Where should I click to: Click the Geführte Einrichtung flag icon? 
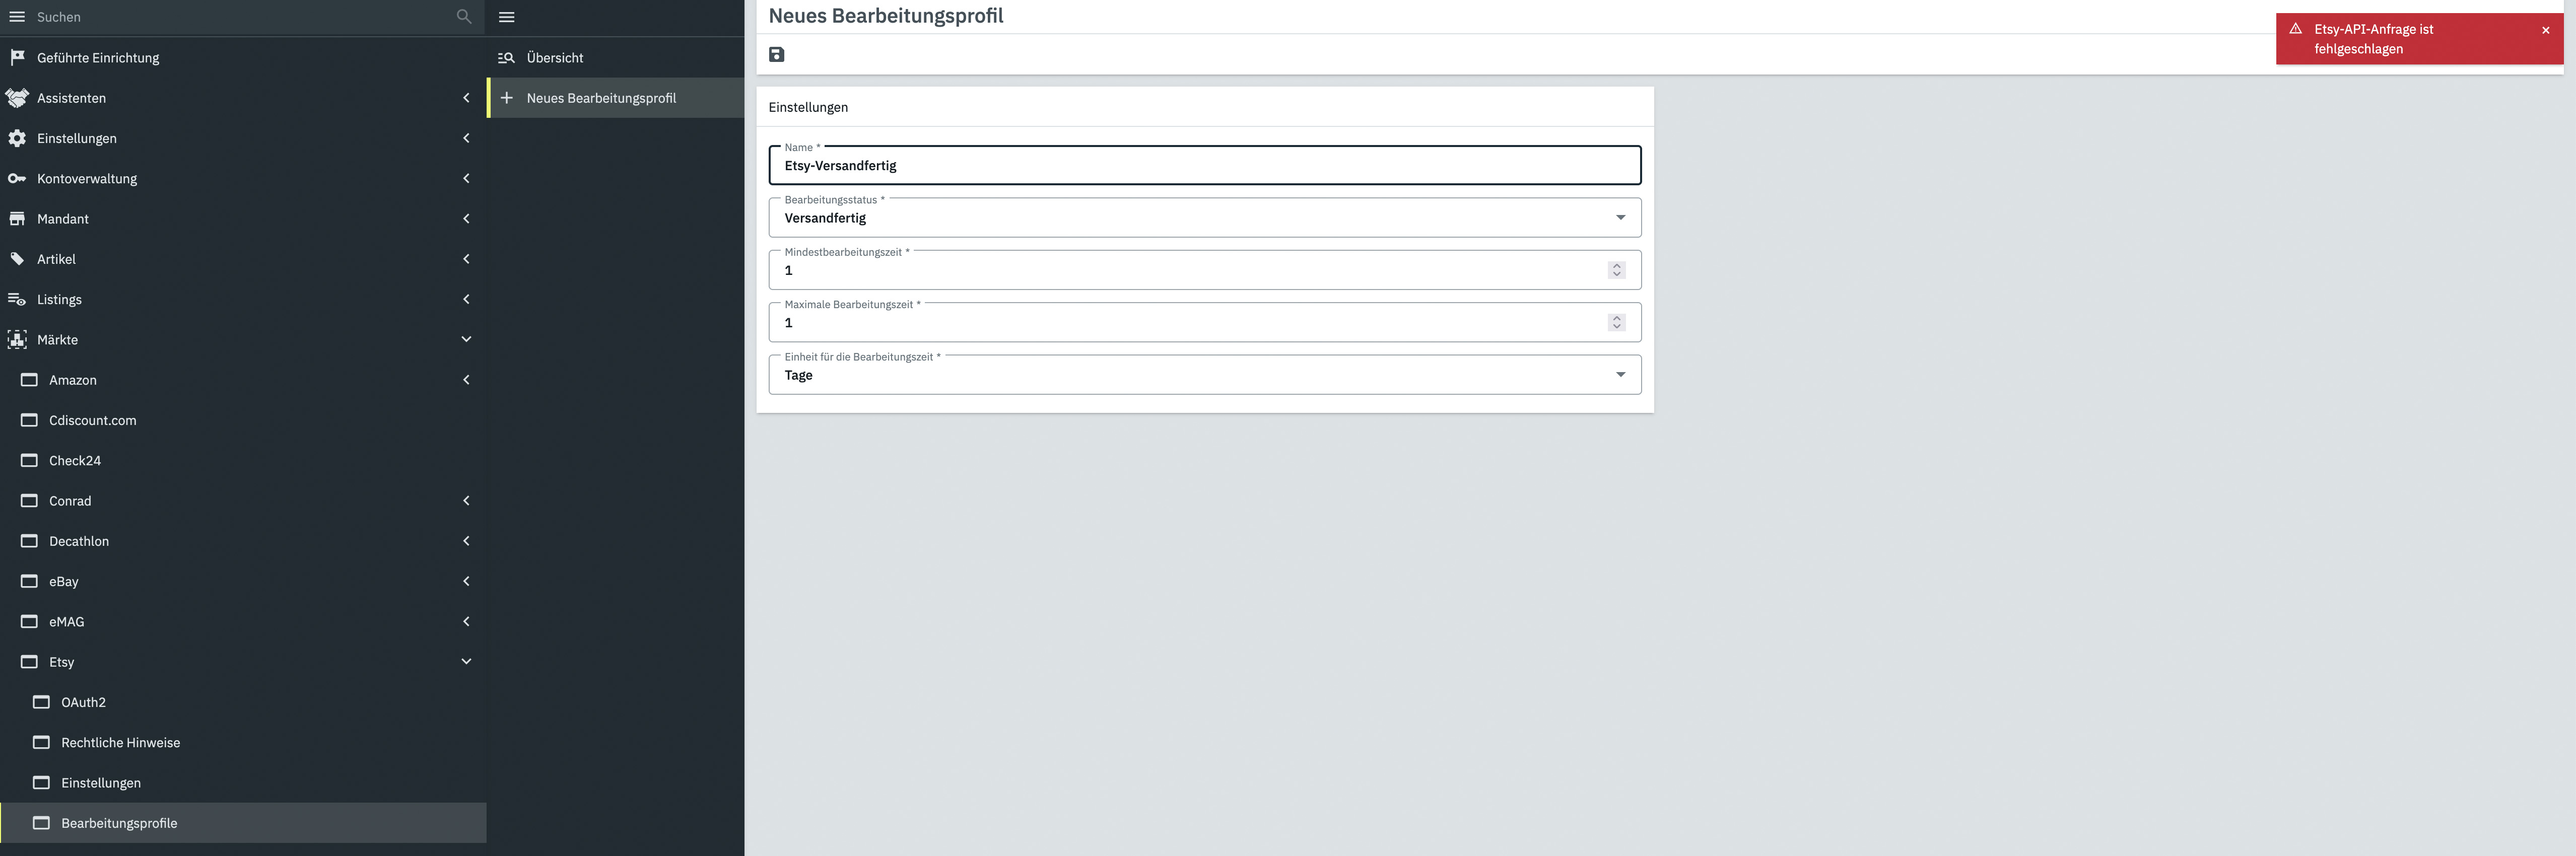click(17, 57)
